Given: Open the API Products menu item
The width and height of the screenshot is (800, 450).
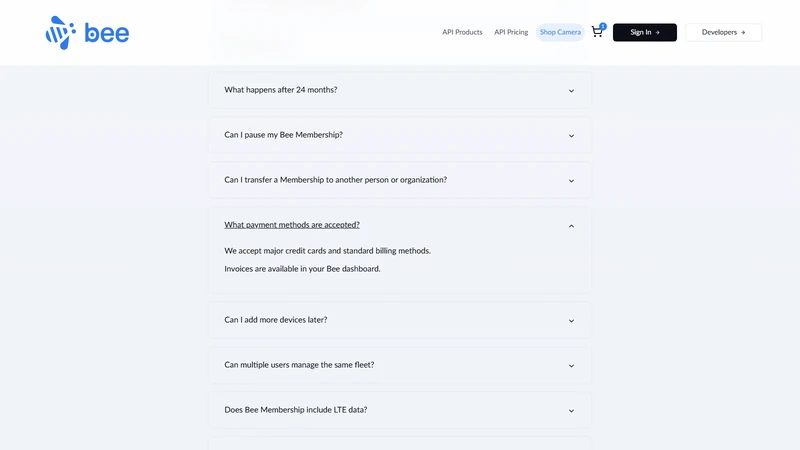Looking at the screenshot, I should pos(462,32).
